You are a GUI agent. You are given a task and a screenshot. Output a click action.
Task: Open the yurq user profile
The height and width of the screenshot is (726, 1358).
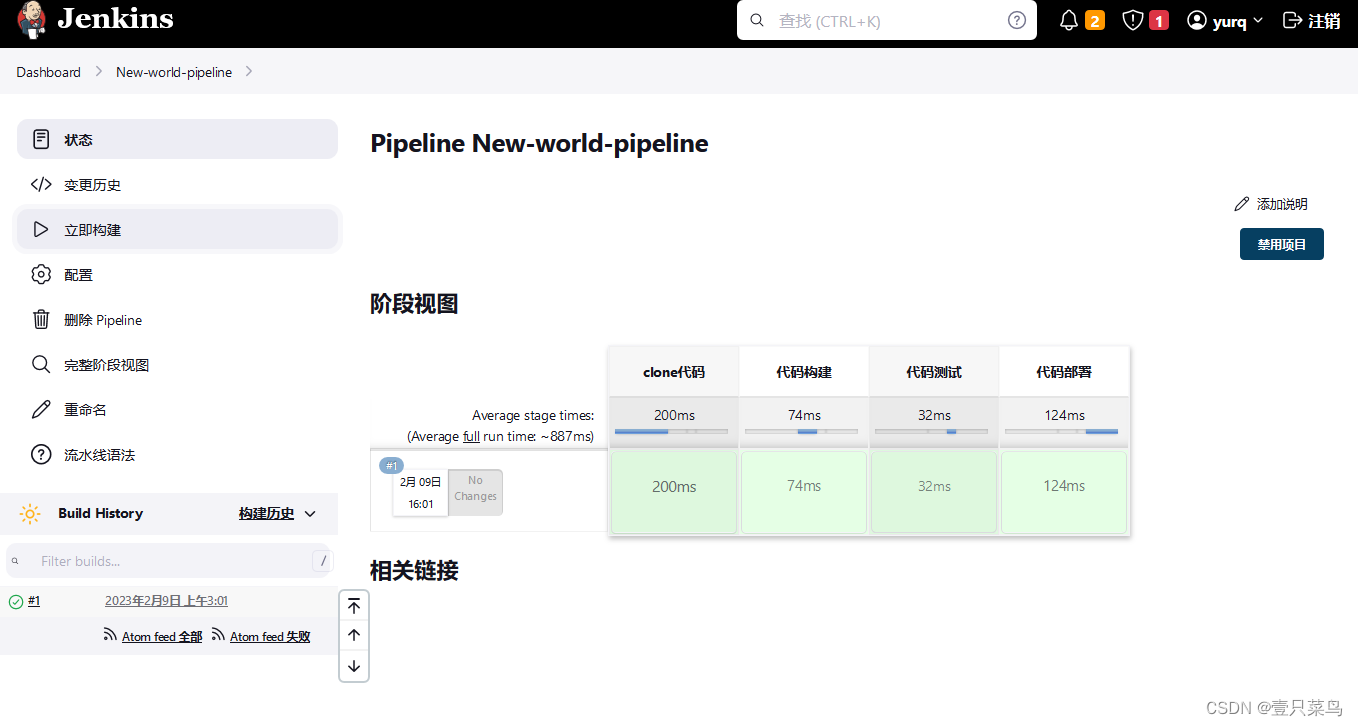click(1217, 20)
